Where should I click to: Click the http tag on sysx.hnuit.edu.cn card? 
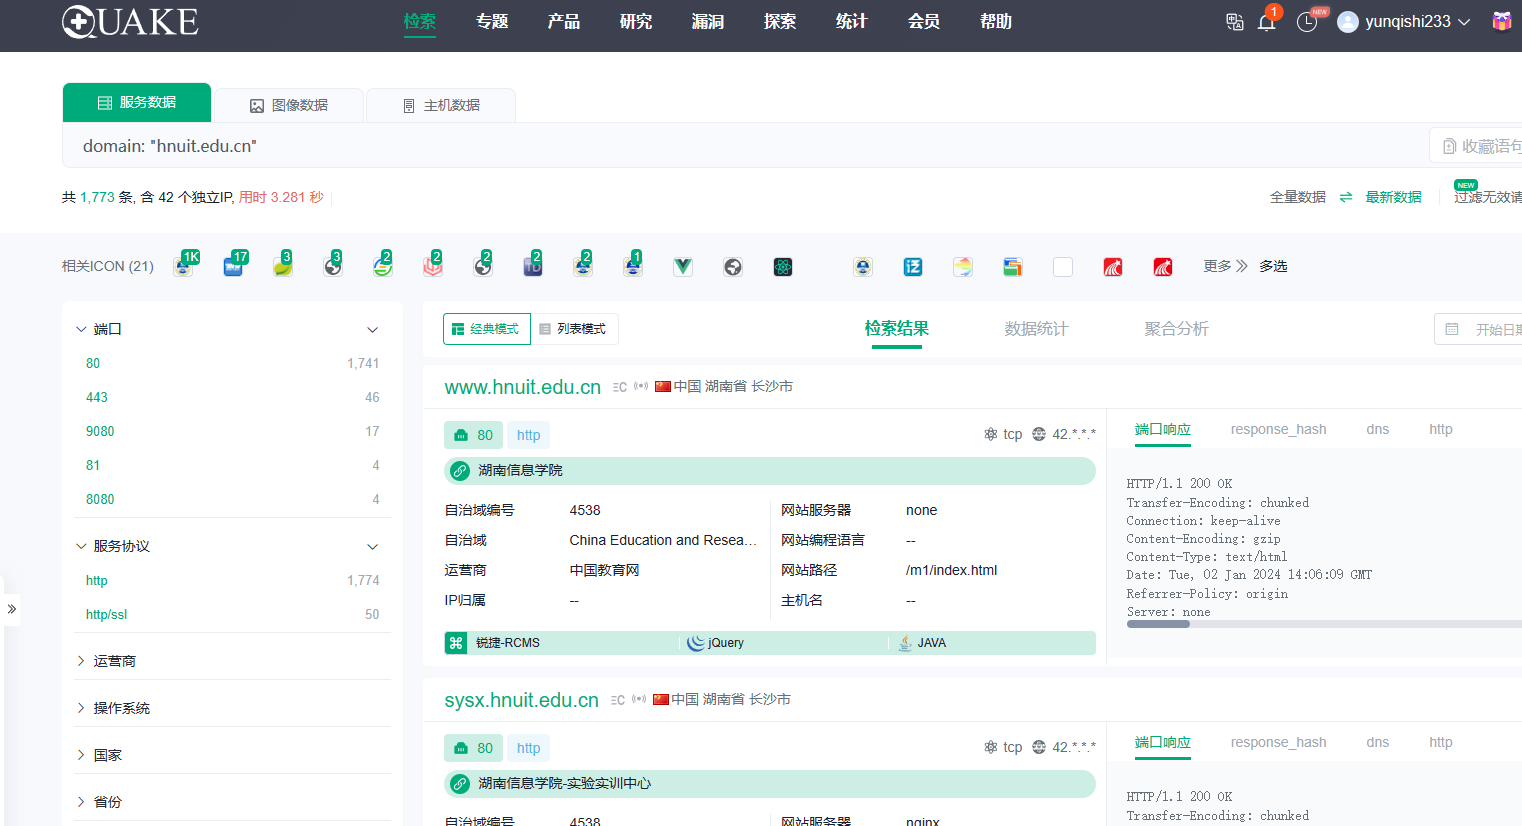coord(528,748)
